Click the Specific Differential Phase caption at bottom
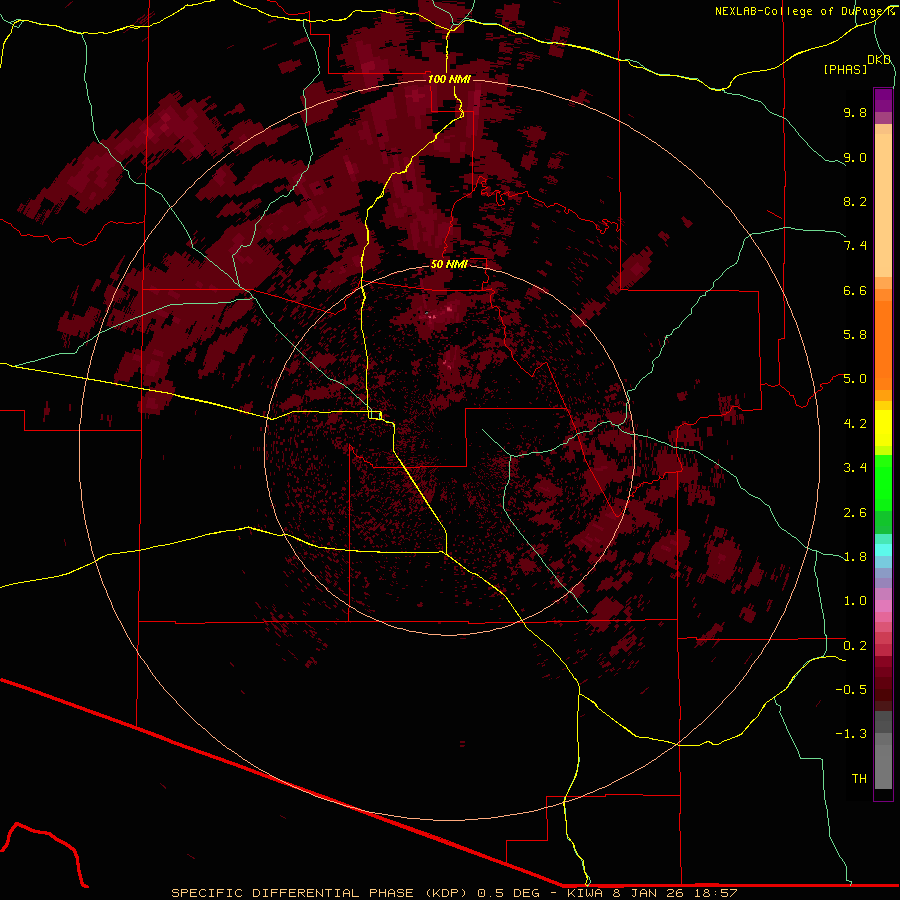 point(454,893)
